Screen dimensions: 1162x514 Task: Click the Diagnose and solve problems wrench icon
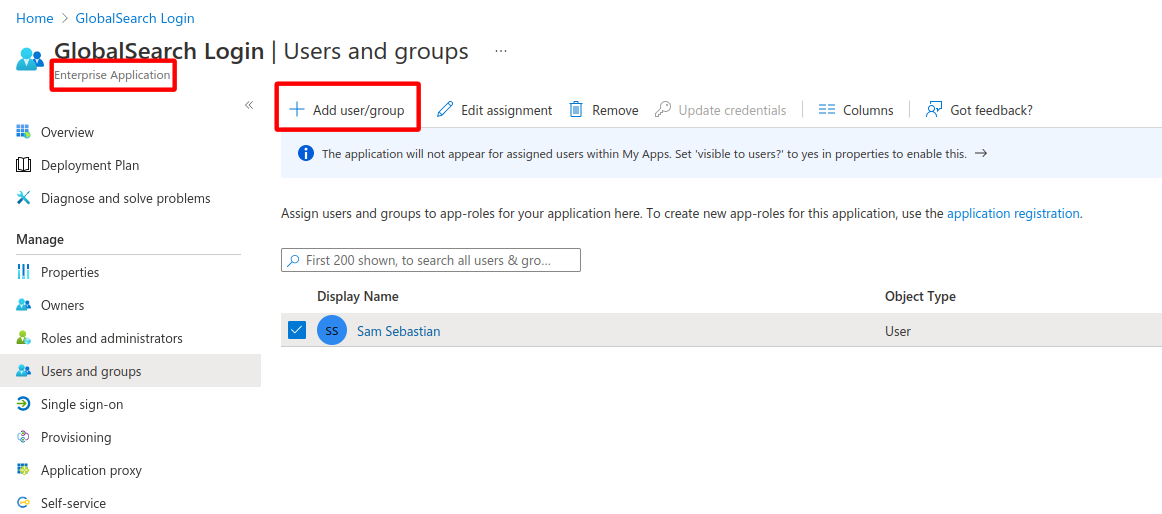point(23,198)
